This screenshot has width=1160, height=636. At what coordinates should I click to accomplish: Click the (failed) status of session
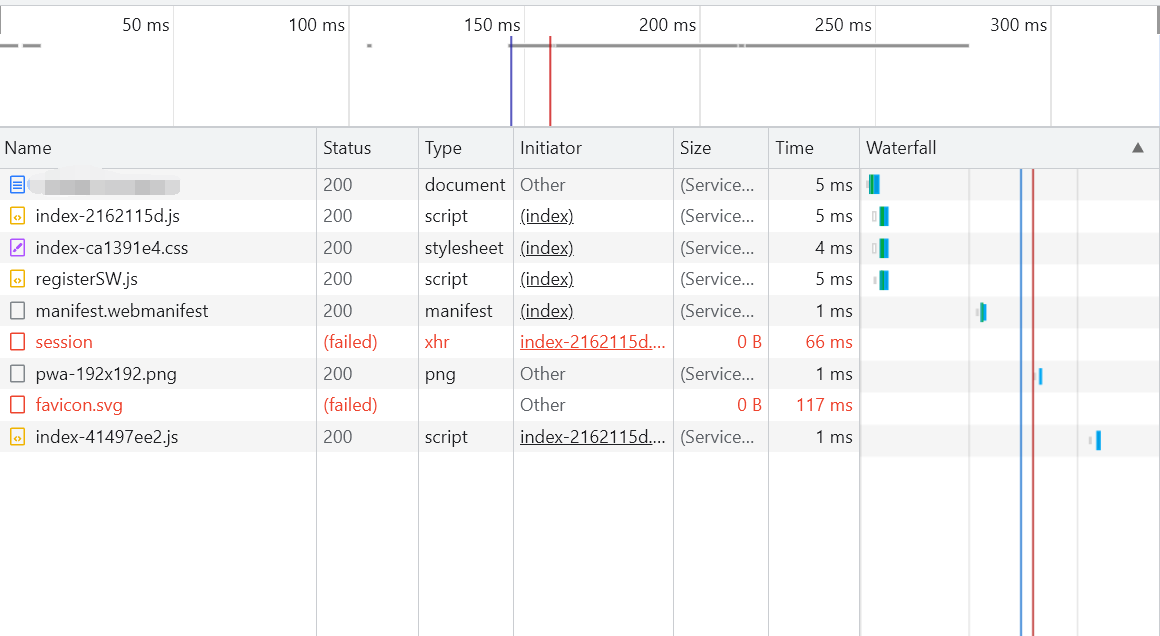tap(351, 342)
